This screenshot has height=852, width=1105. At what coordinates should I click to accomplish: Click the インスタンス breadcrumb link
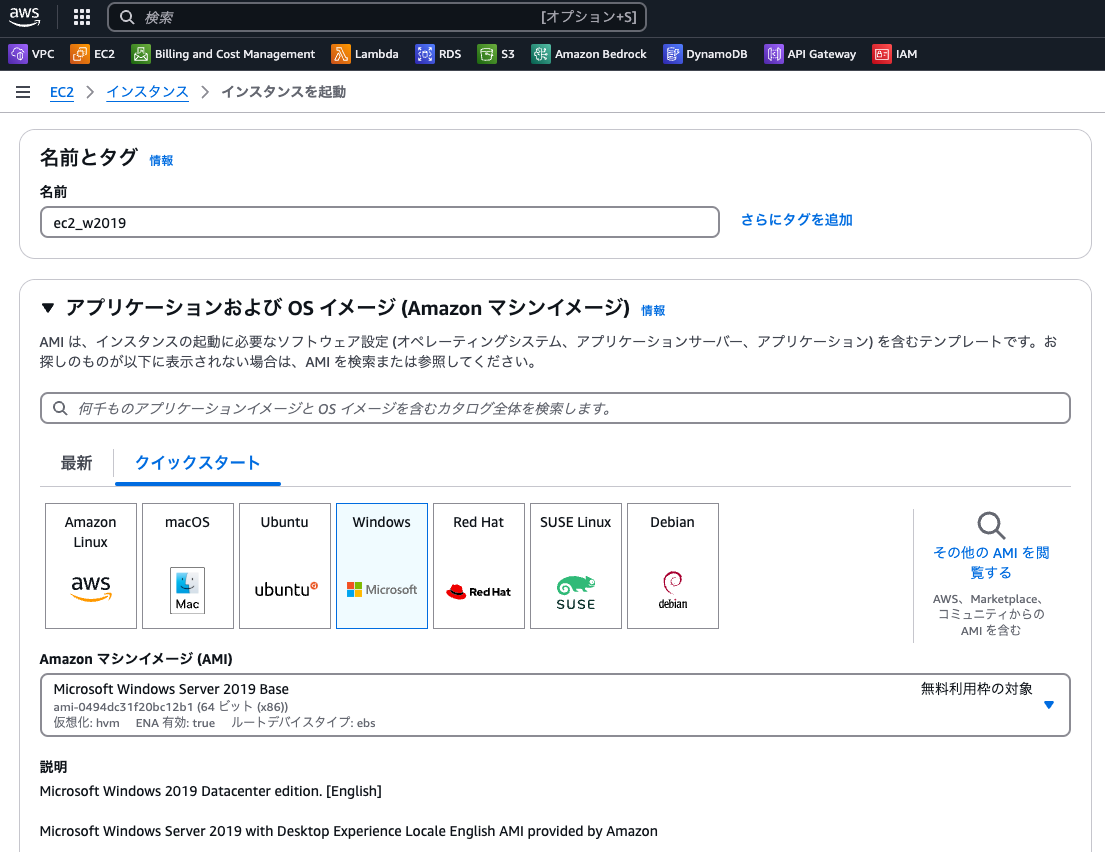(x=147, y=92)
